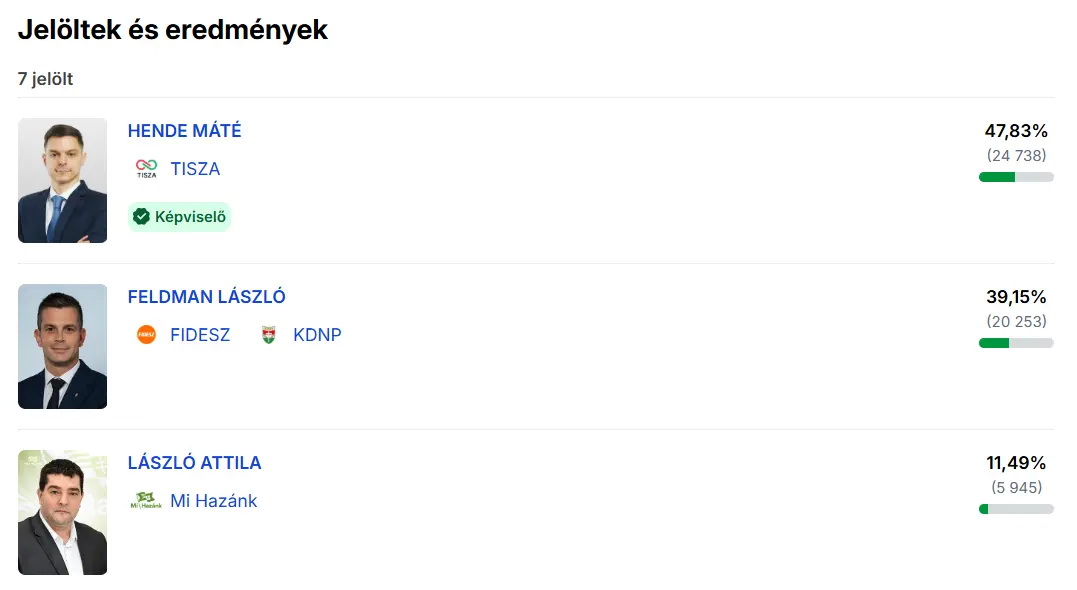Click the green checkmark in Képviselő badge
Image resolution: width=1077 pixels, height=590 pixels.
pyautogui.click(x=142, y=216)
